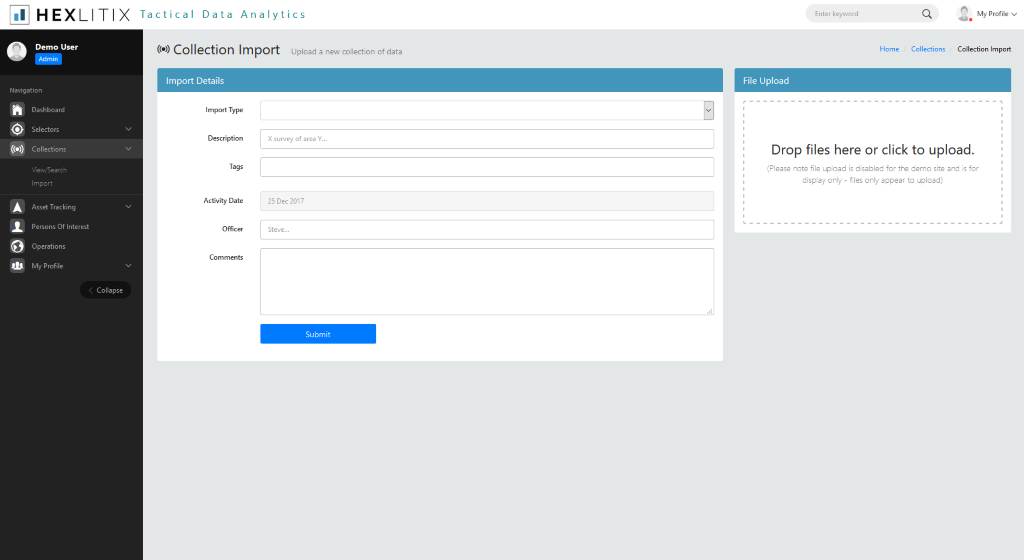This screenshot has width=1024, height=560.
Task: Expand the Asset Tracking chevron
Action: coord(128,207)
